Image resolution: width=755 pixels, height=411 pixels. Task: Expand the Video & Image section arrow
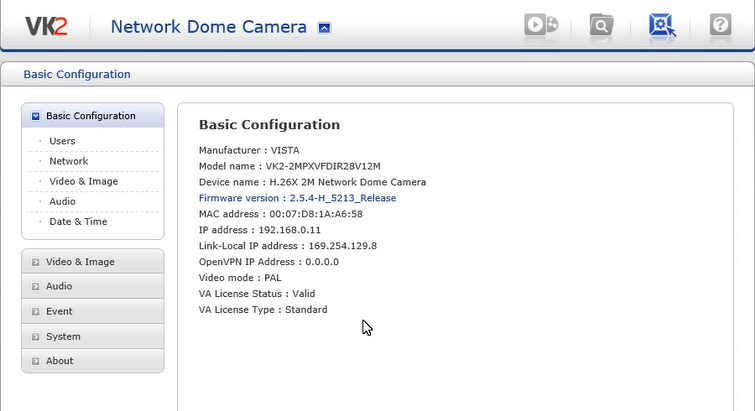pos(35,262)
